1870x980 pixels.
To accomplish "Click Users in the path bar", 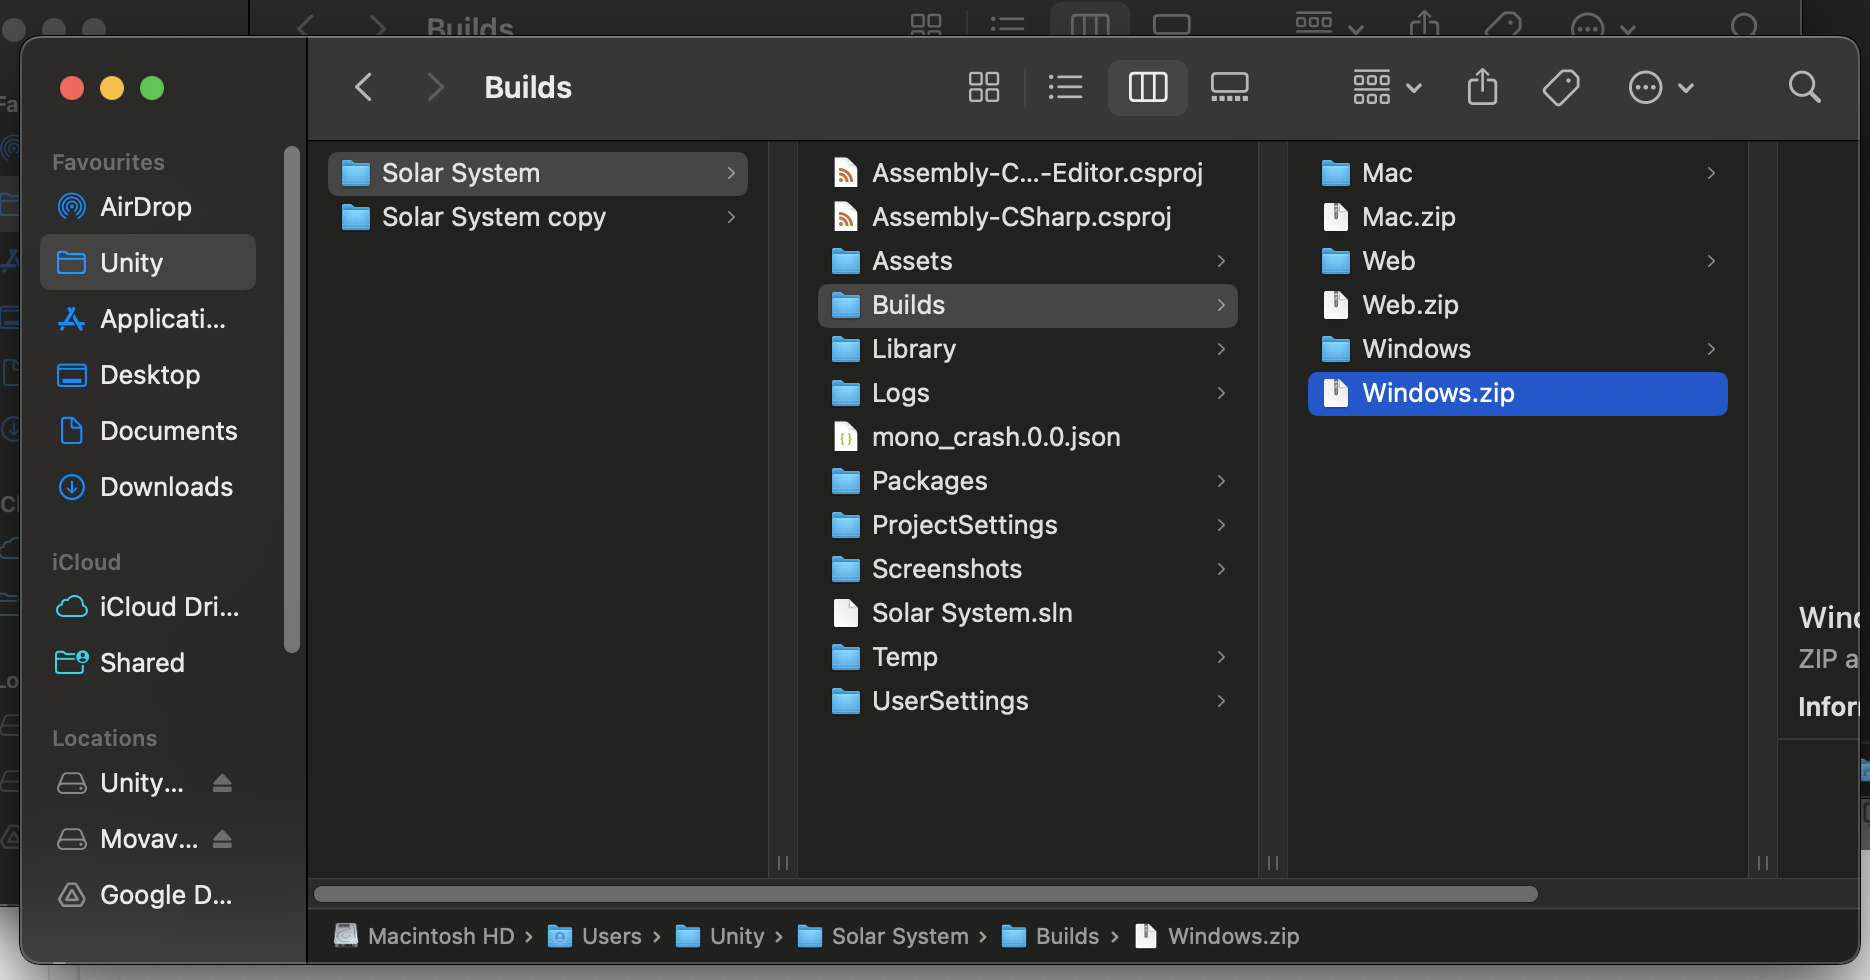I will (x=595, y=936).
